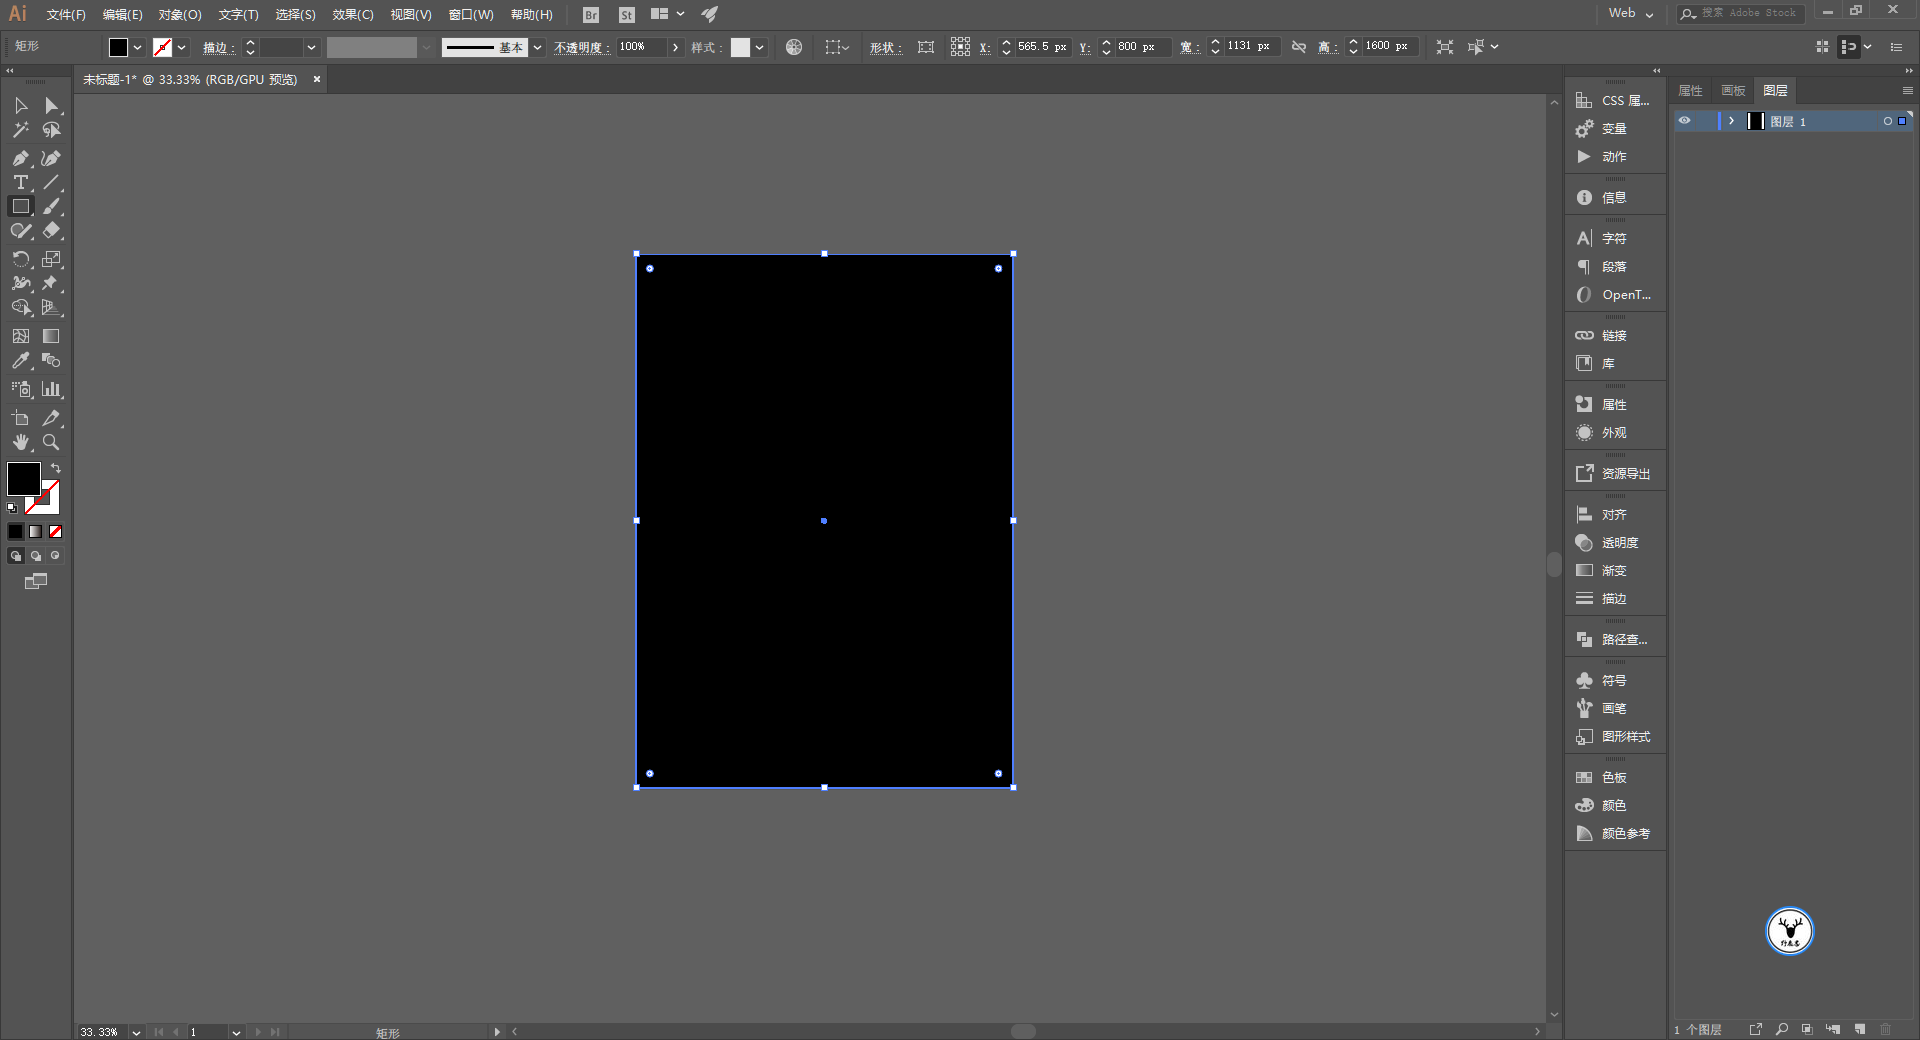Viewport: 1920px width, 1040px height.
Task: Open the fill color dropdown in control bar
Action: point(138,47)
